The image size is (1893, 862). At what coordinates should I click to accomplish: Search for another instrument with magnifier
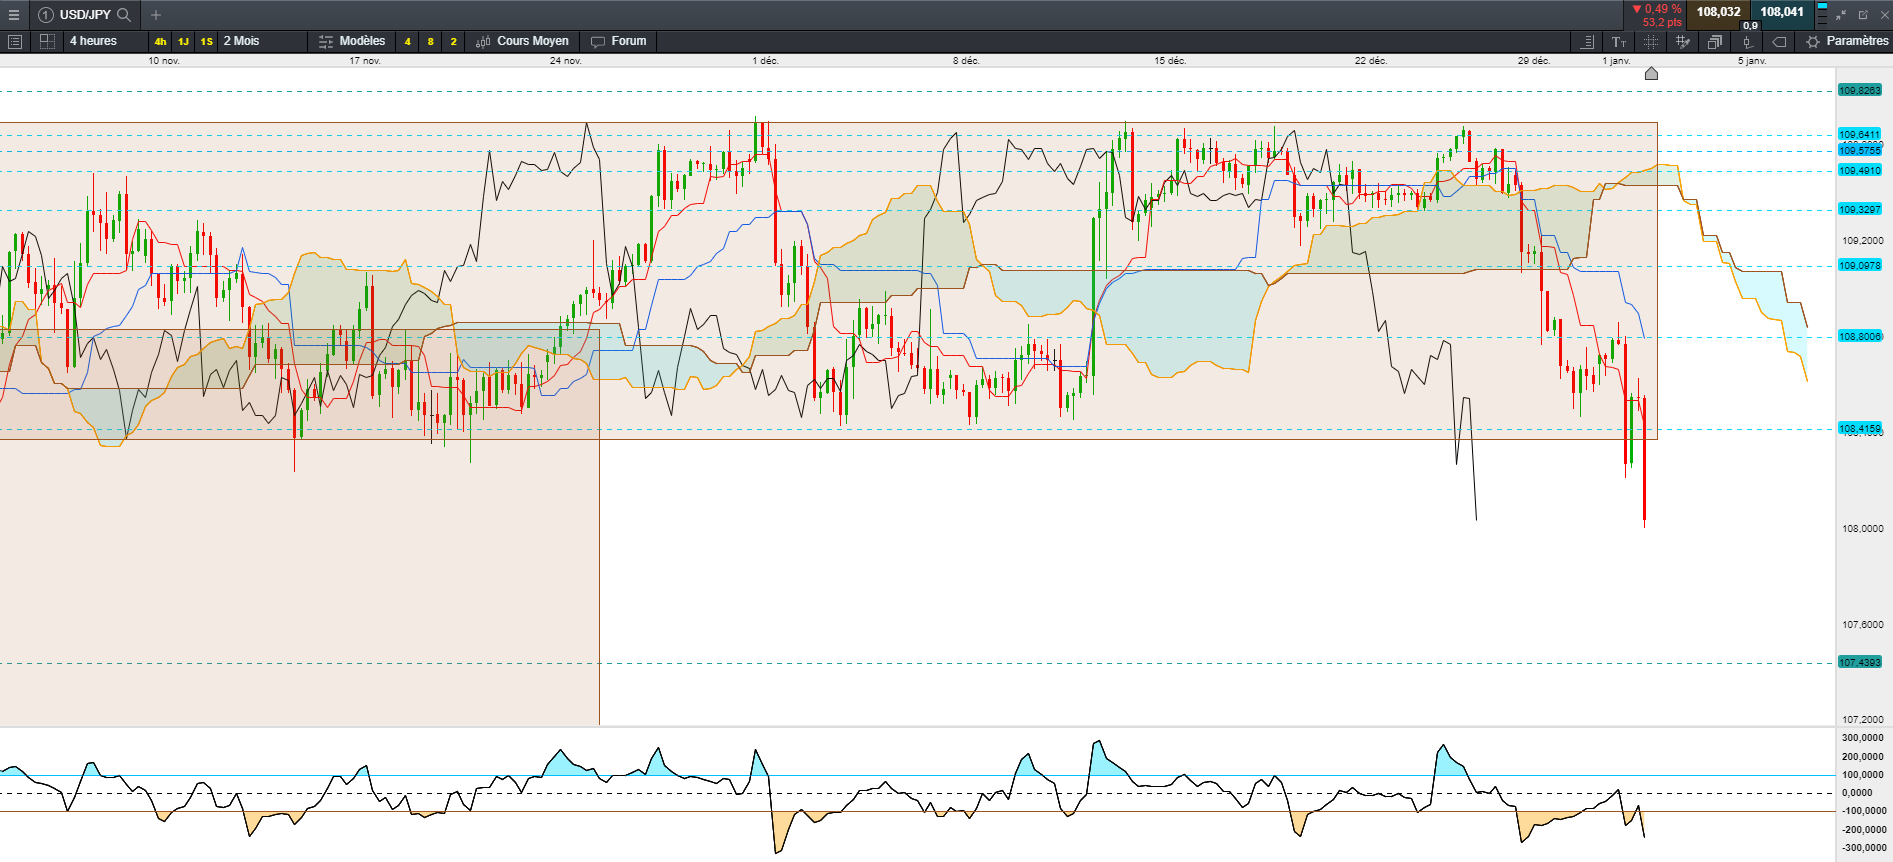pos(124,15)
